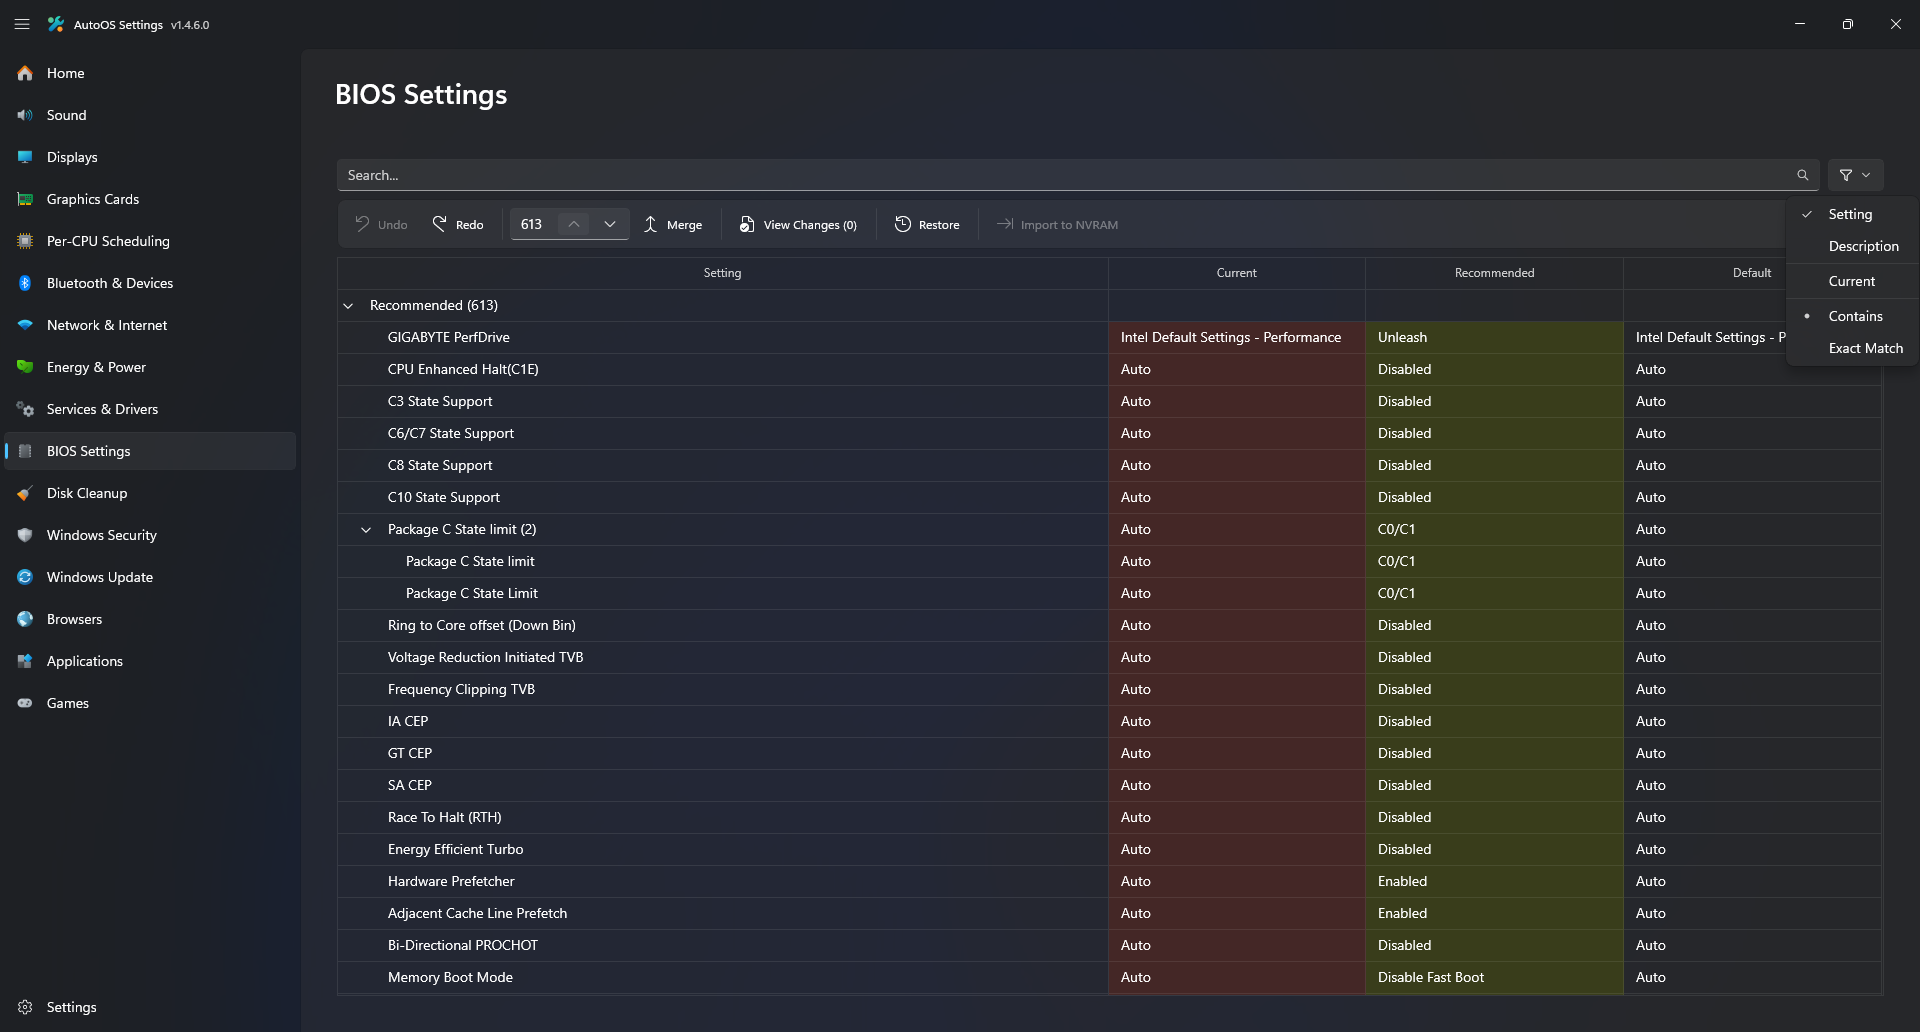The width and height of the screenshot is (1920, 1032).
Task: Select the Contains match mode
Action: coord(1852,316)
